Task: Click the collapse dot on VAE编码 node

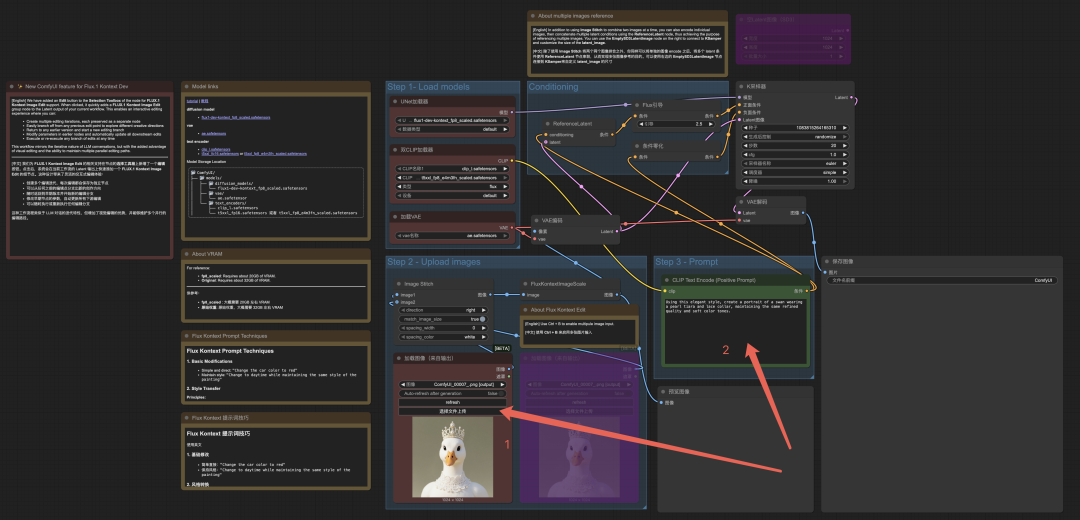Action: pyautogui.click(x=540, y=220)
